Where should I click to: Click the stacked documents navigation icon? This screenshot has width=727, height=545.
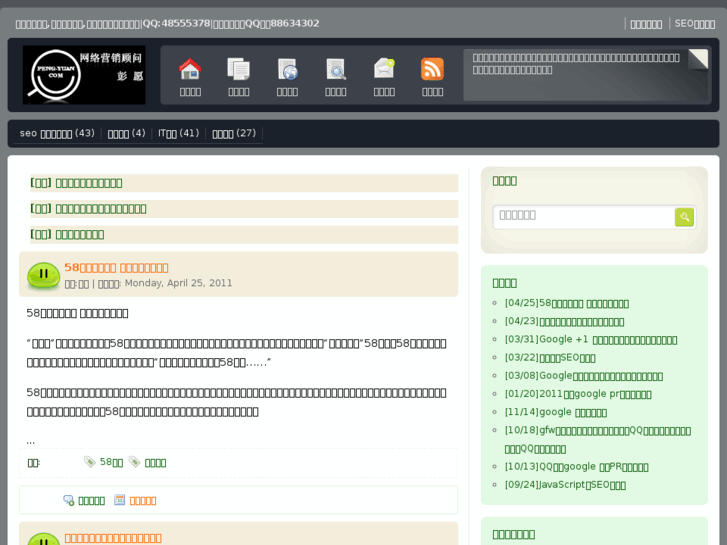click(238, 69)
